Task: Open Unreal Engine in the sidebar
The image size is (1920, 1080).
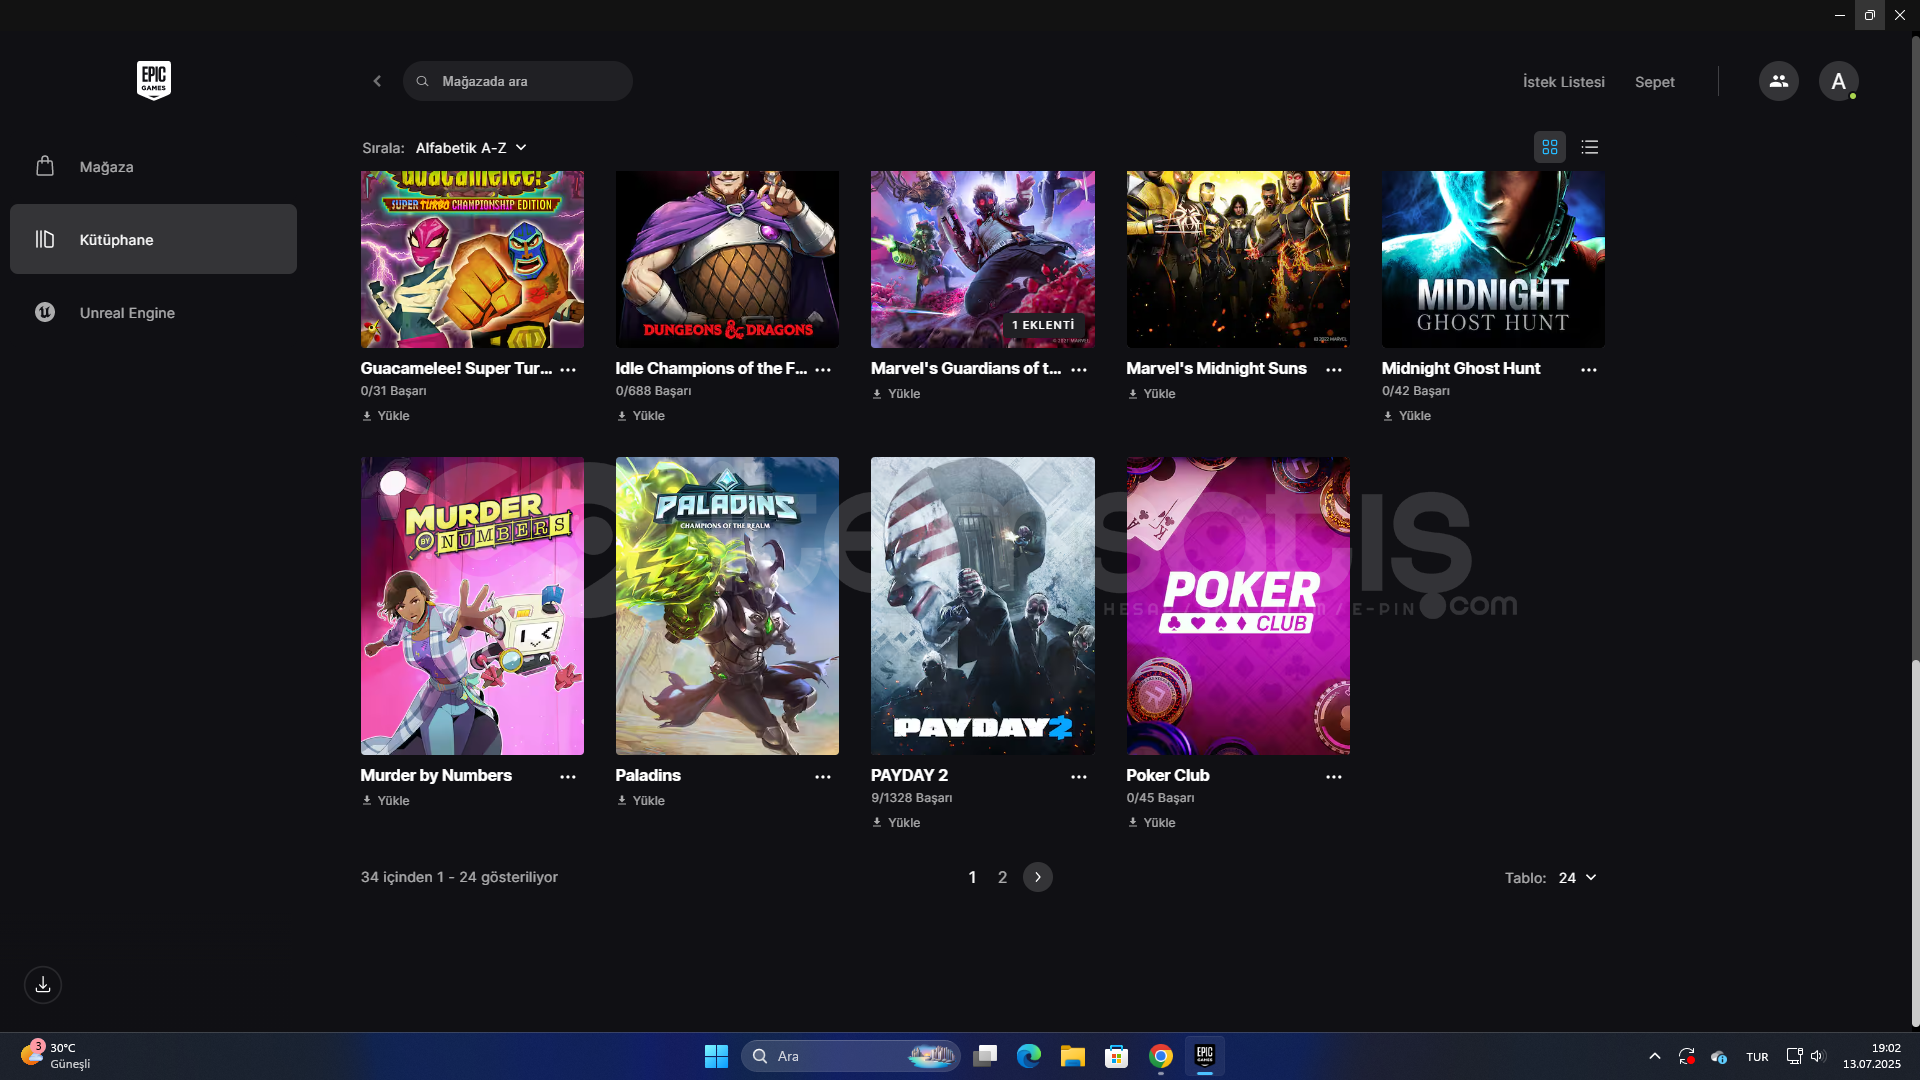Action: [153, 312]
